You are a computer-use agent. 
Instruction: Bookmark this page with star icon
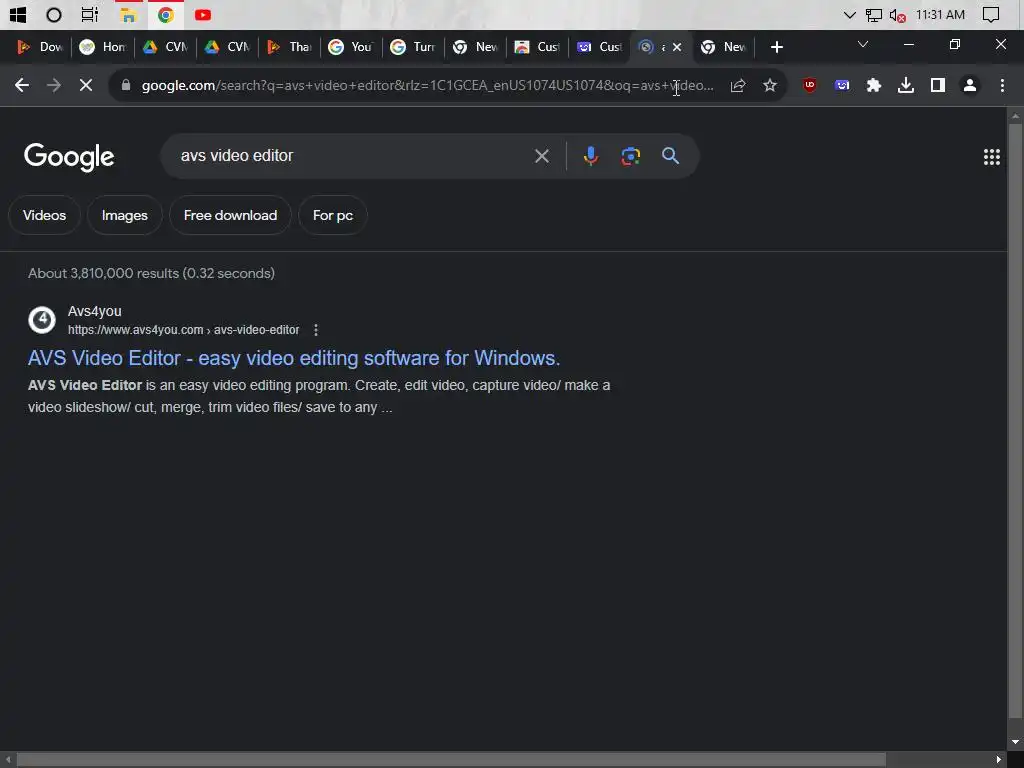coord(770,85)
